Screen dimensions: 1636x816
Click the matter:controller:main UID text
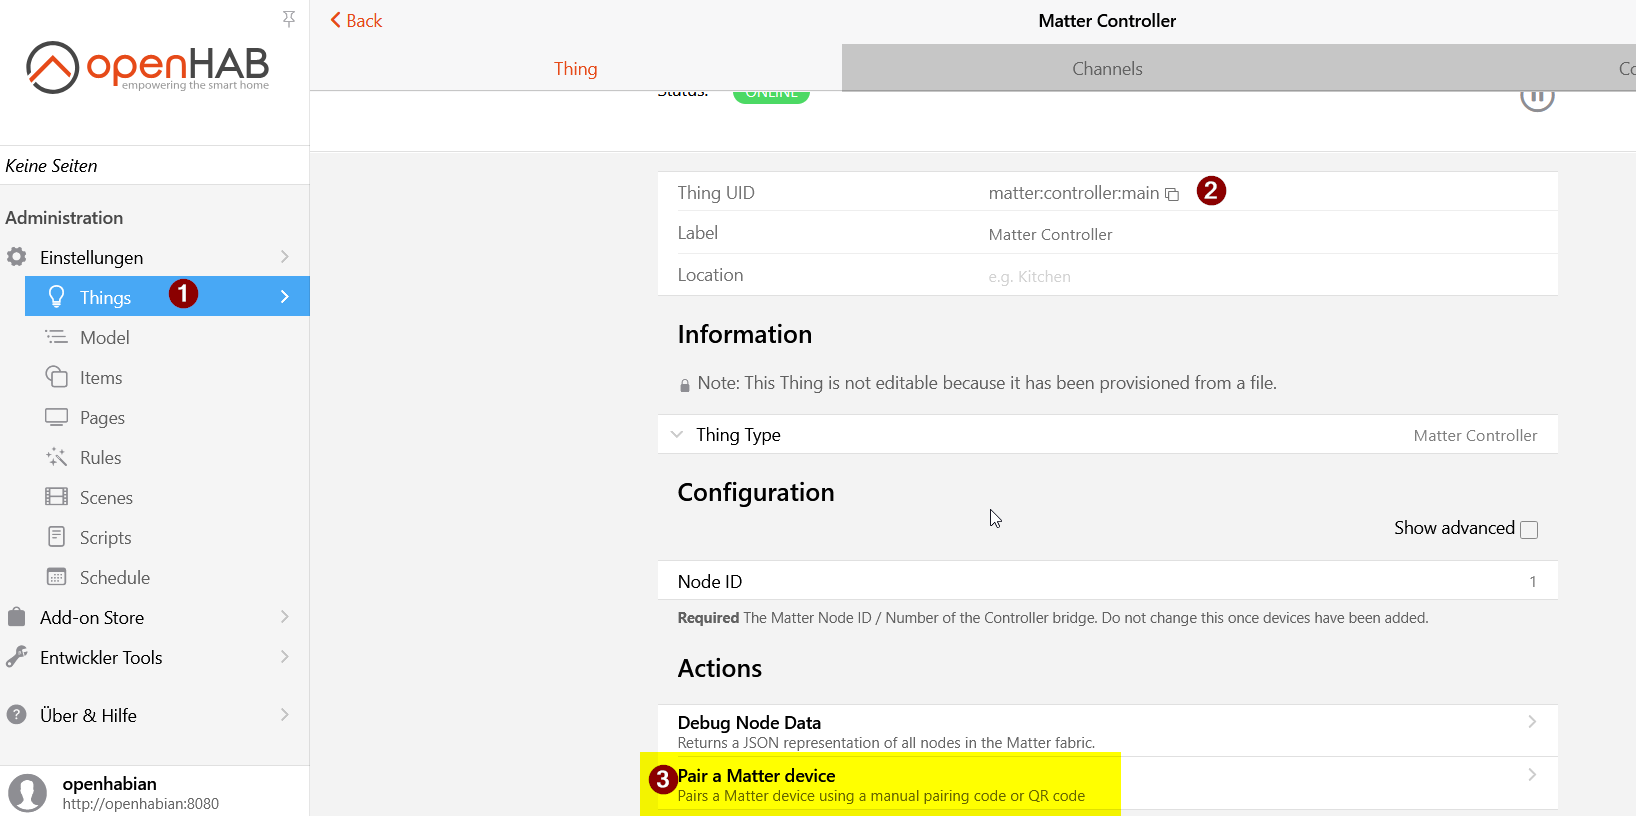1073,193
